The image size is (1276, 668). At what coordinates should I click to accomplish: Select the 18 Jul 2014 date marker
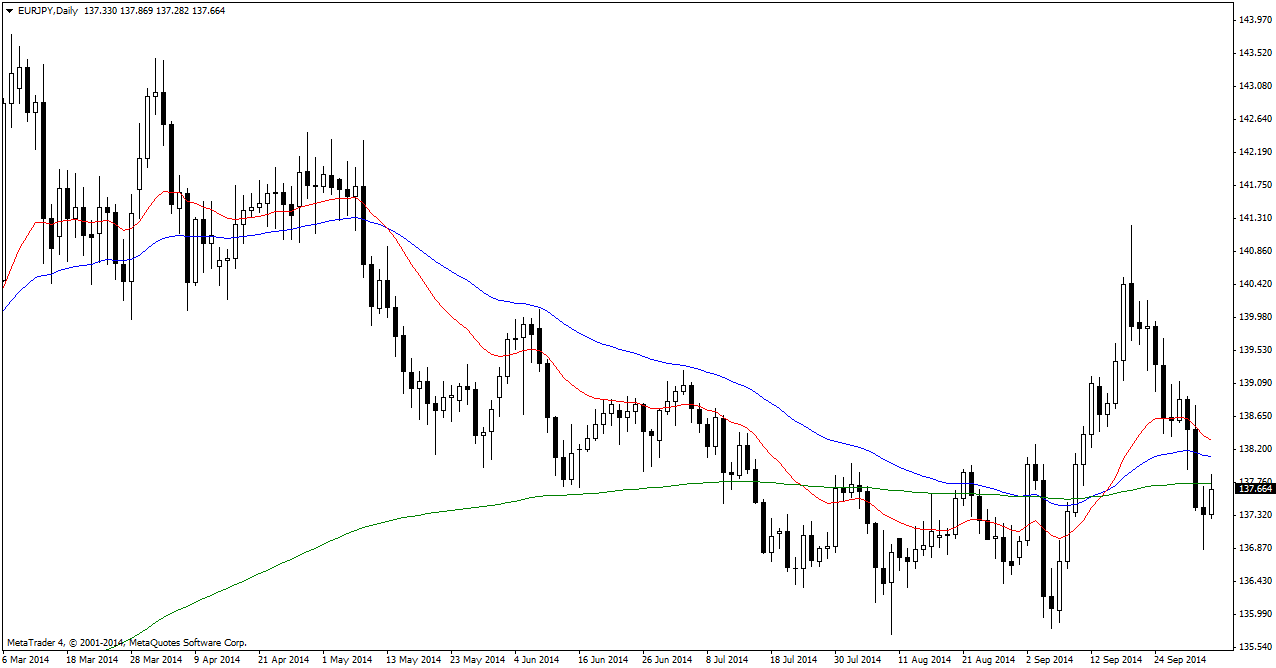click(x=792, y=660)
